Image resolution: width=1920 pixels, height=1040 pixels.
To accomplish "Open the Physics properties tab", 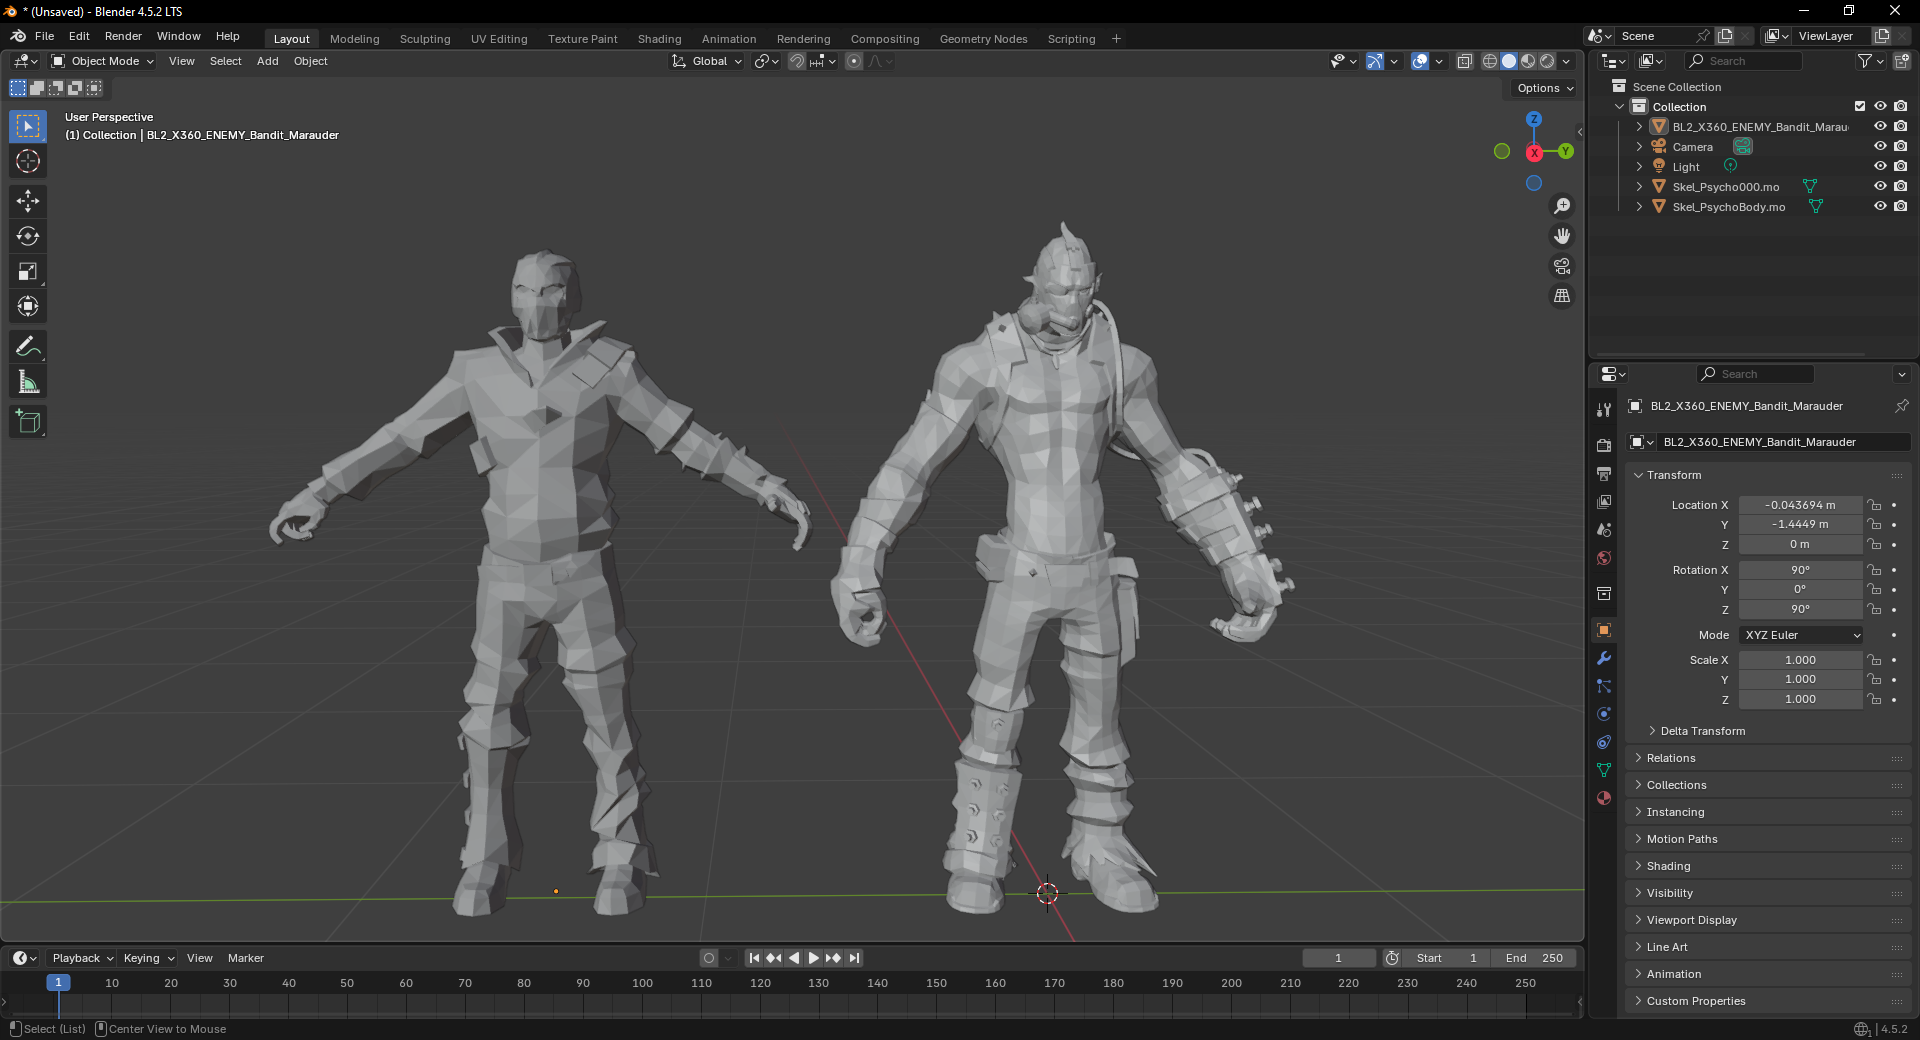I will point(1604,714).
